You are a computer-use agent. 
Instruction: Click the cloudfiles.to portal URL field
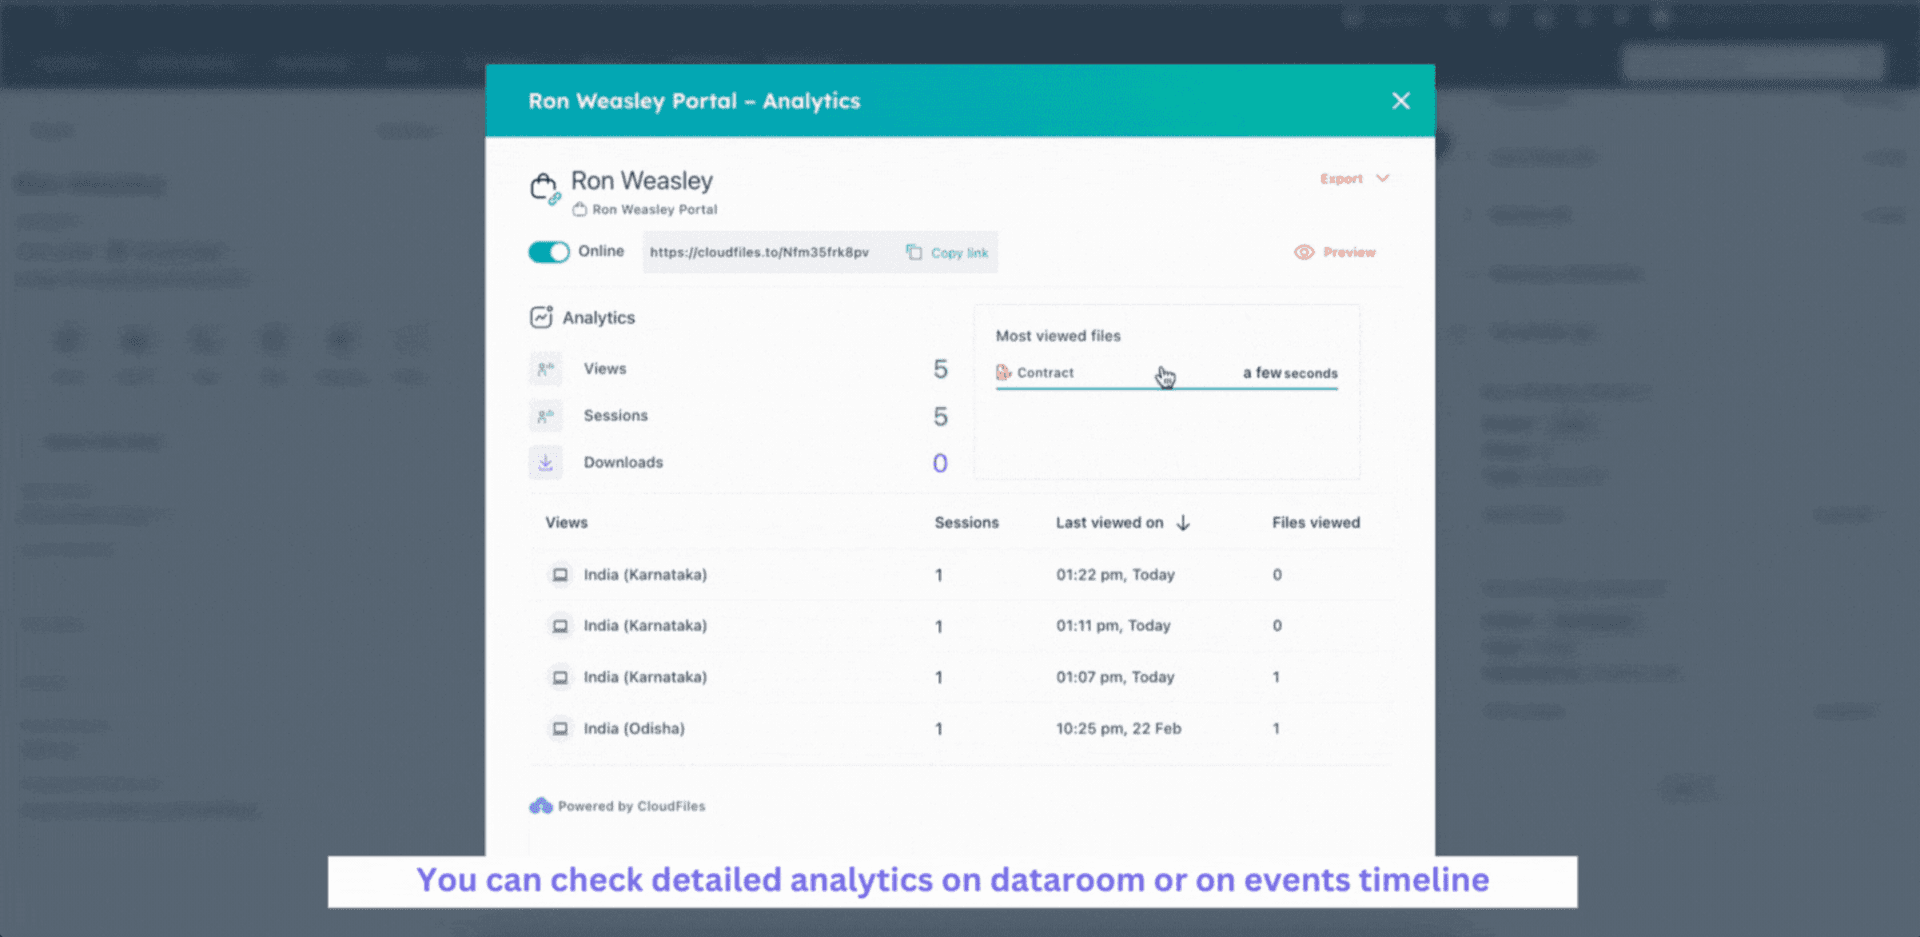coord(760,252)
